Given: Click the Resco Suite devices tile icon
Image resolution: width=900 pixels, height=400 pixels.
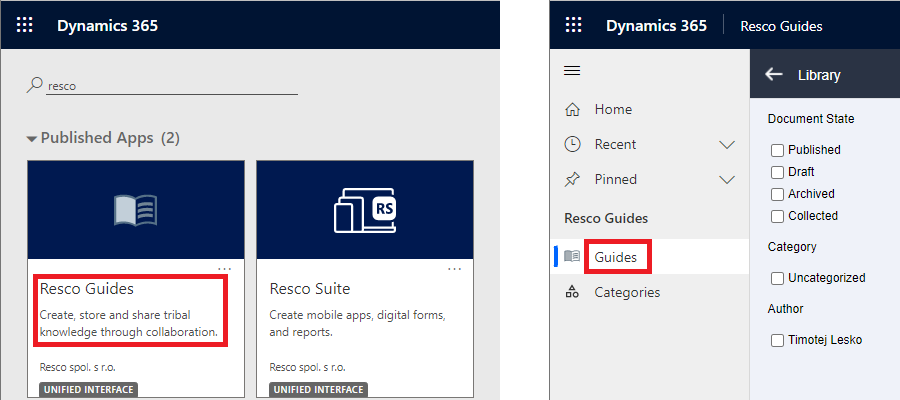Looking at the screenshot, I should 364,211.
